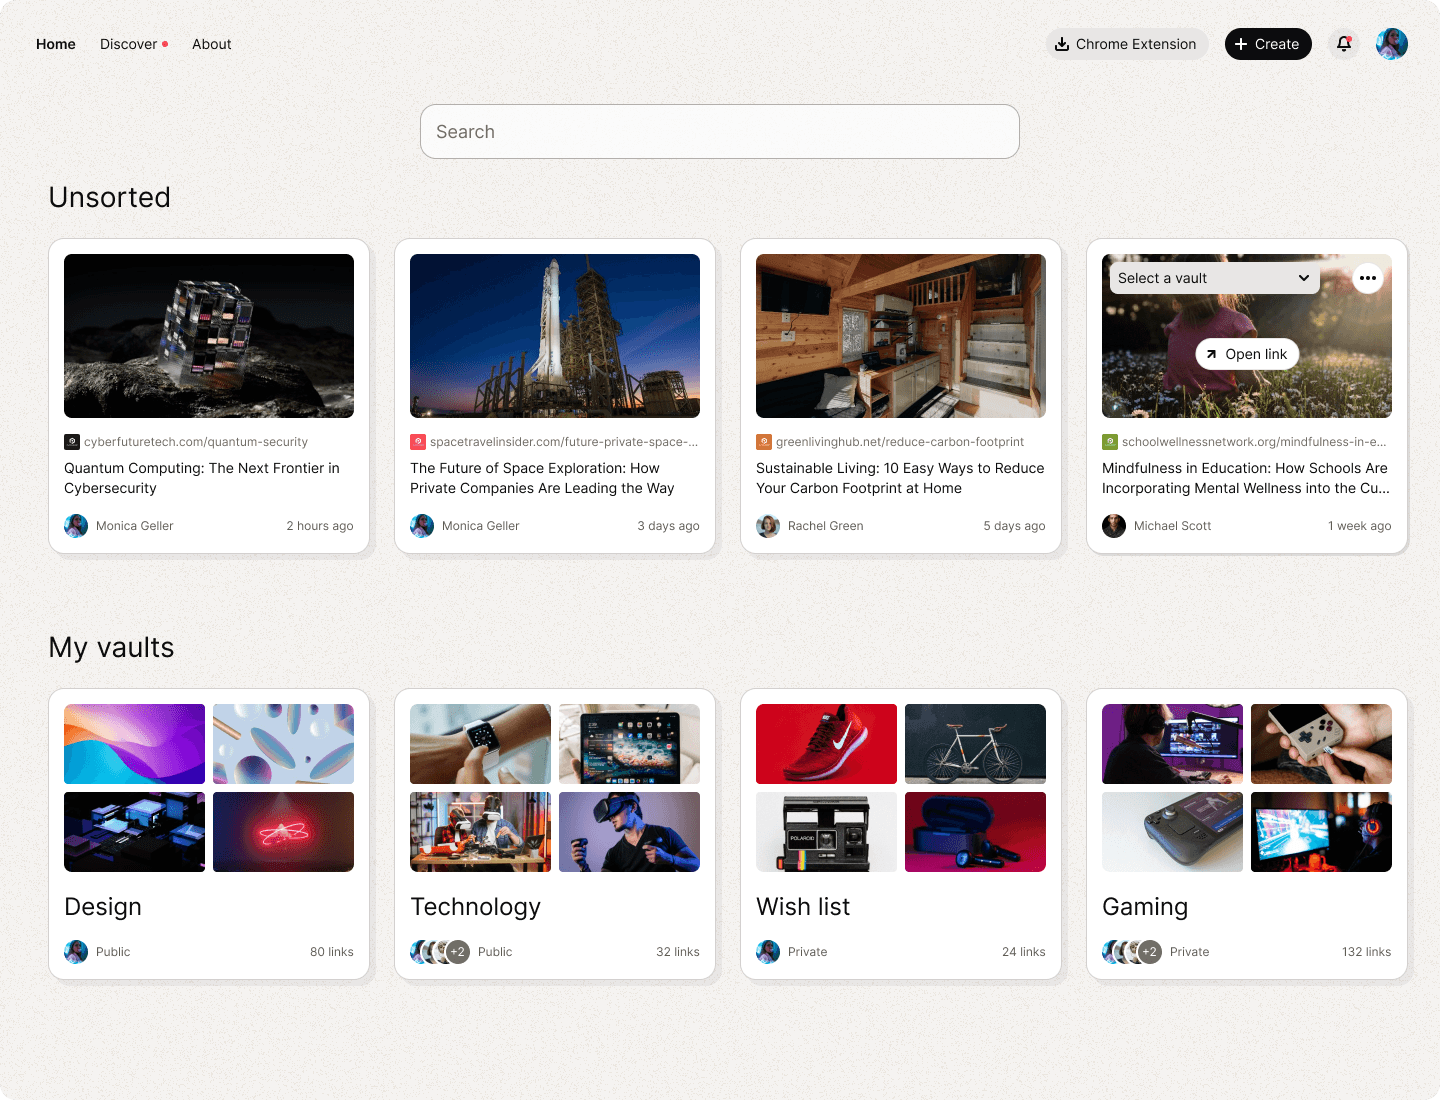Viewport: 1440px width, 1100px height.
Task: Open the Discover page
Action: [x=129, y=44]
